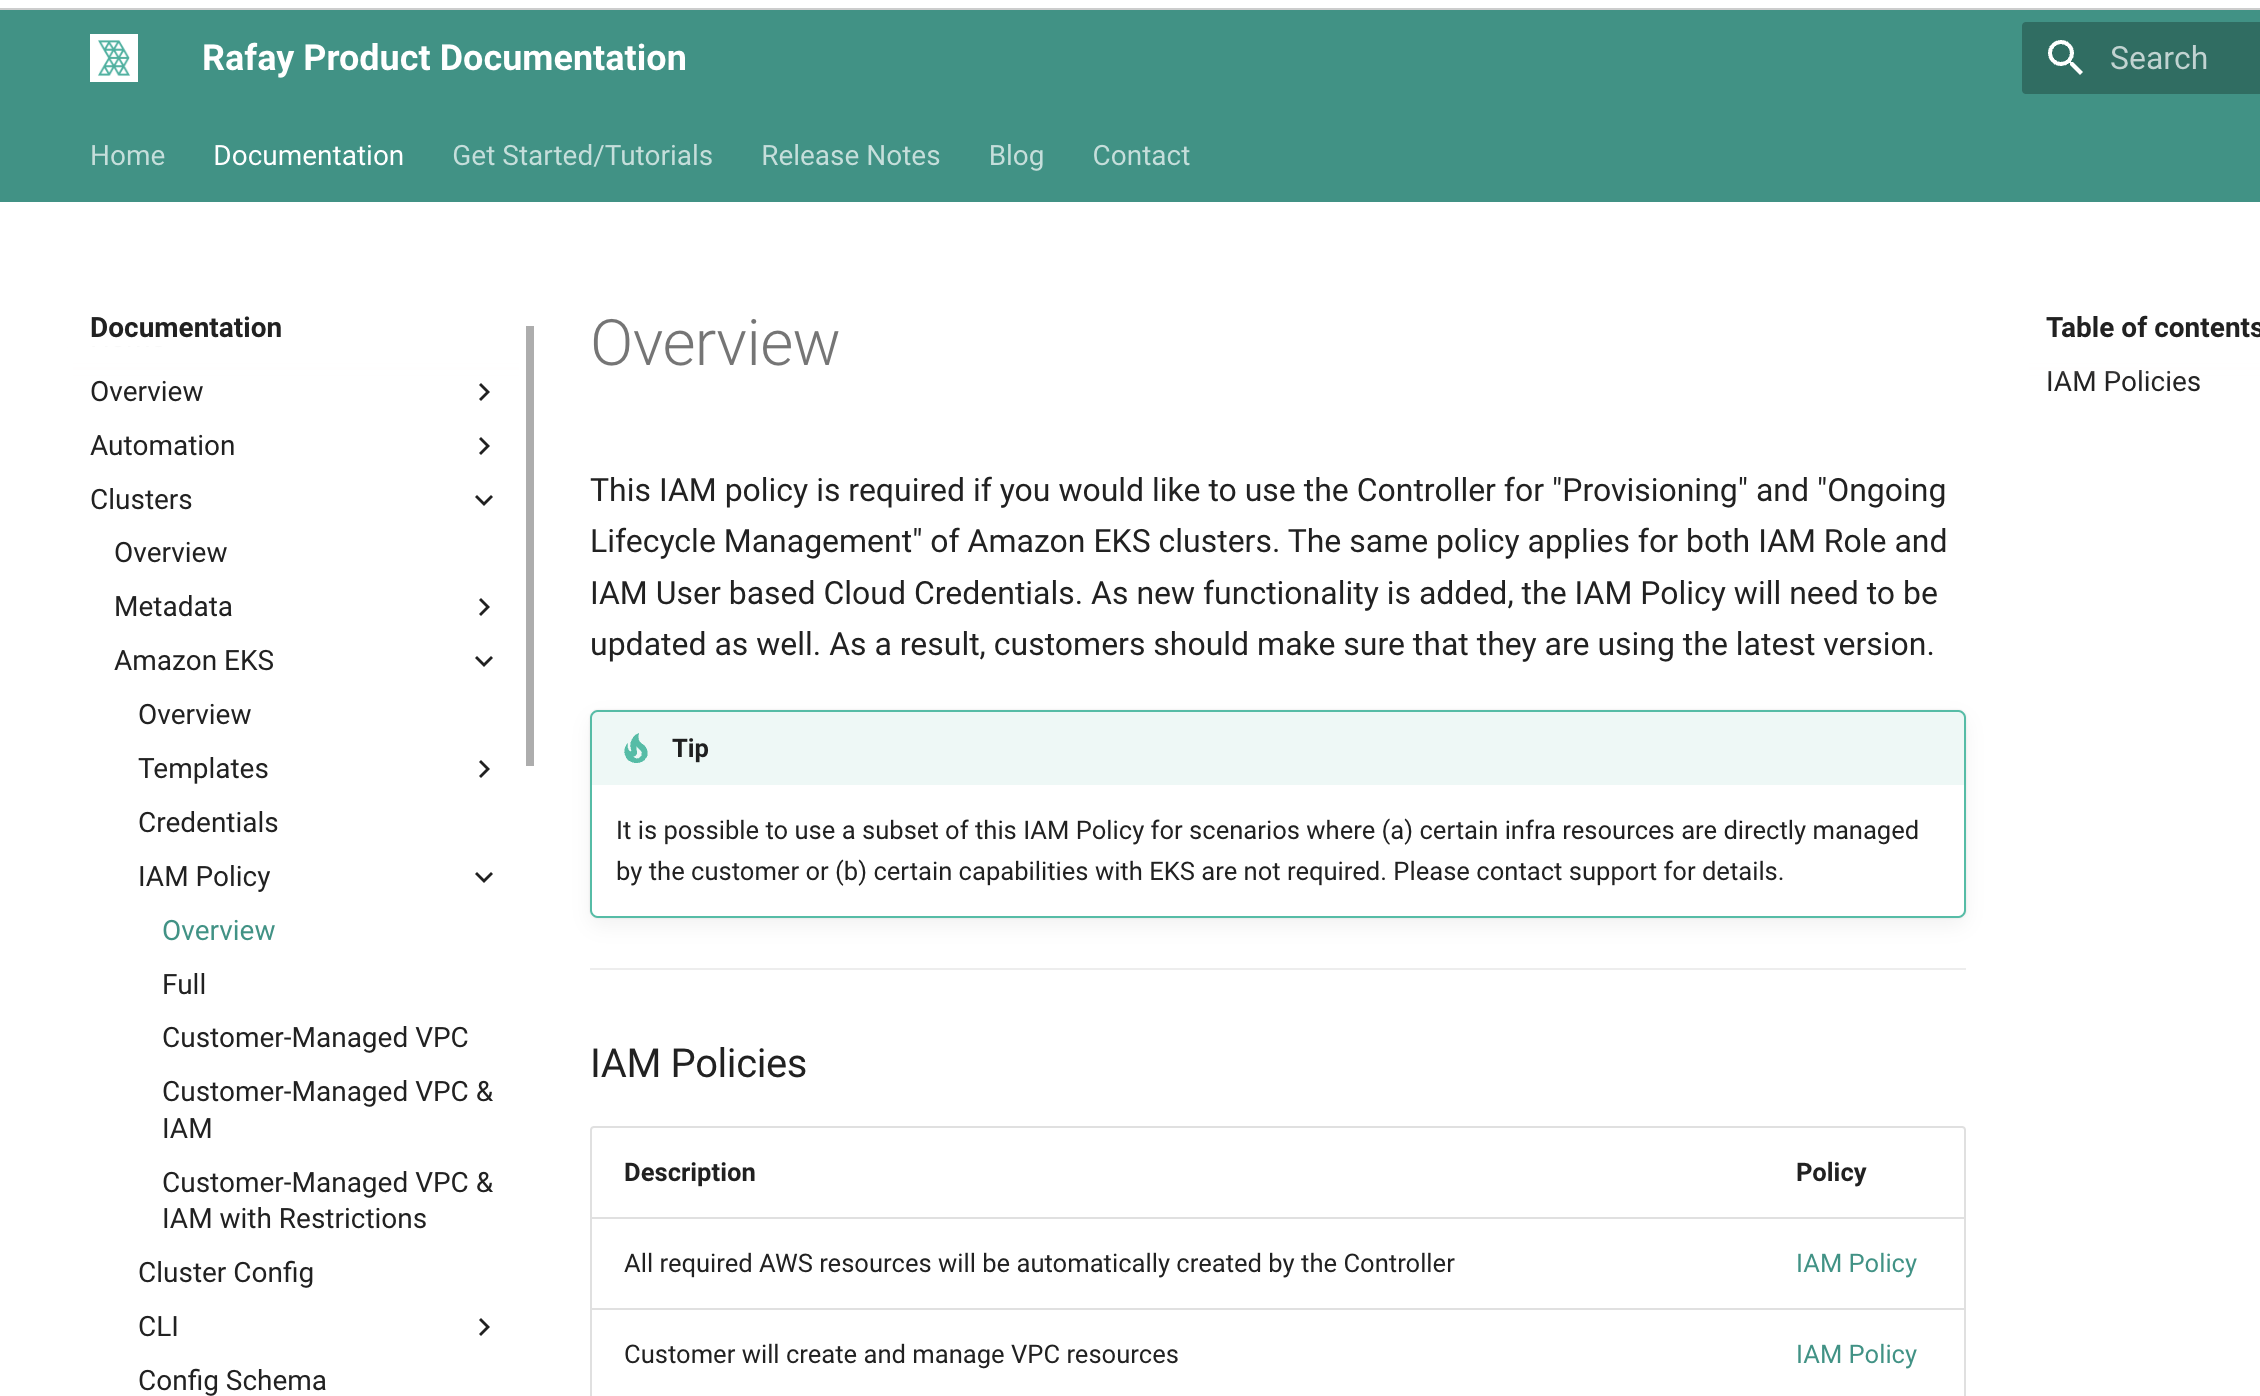Expand the CLI sidebar item arrow
The width and height of the screenshot is (2260, 1396).
click(484, 1327)
